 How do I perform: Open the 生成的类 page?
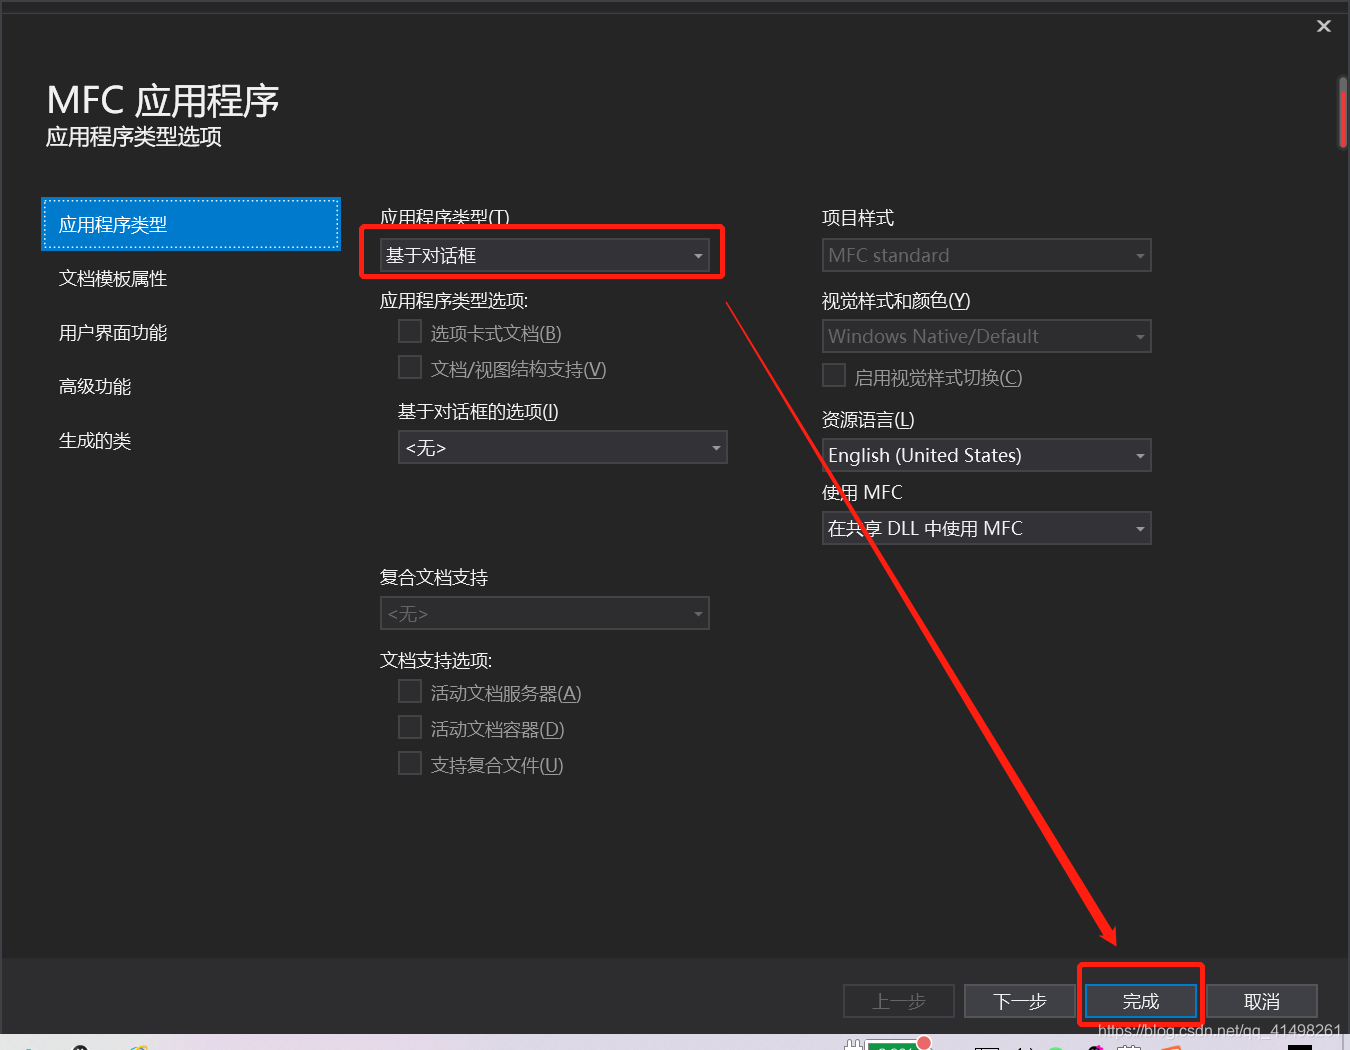(x=95, y=441)
